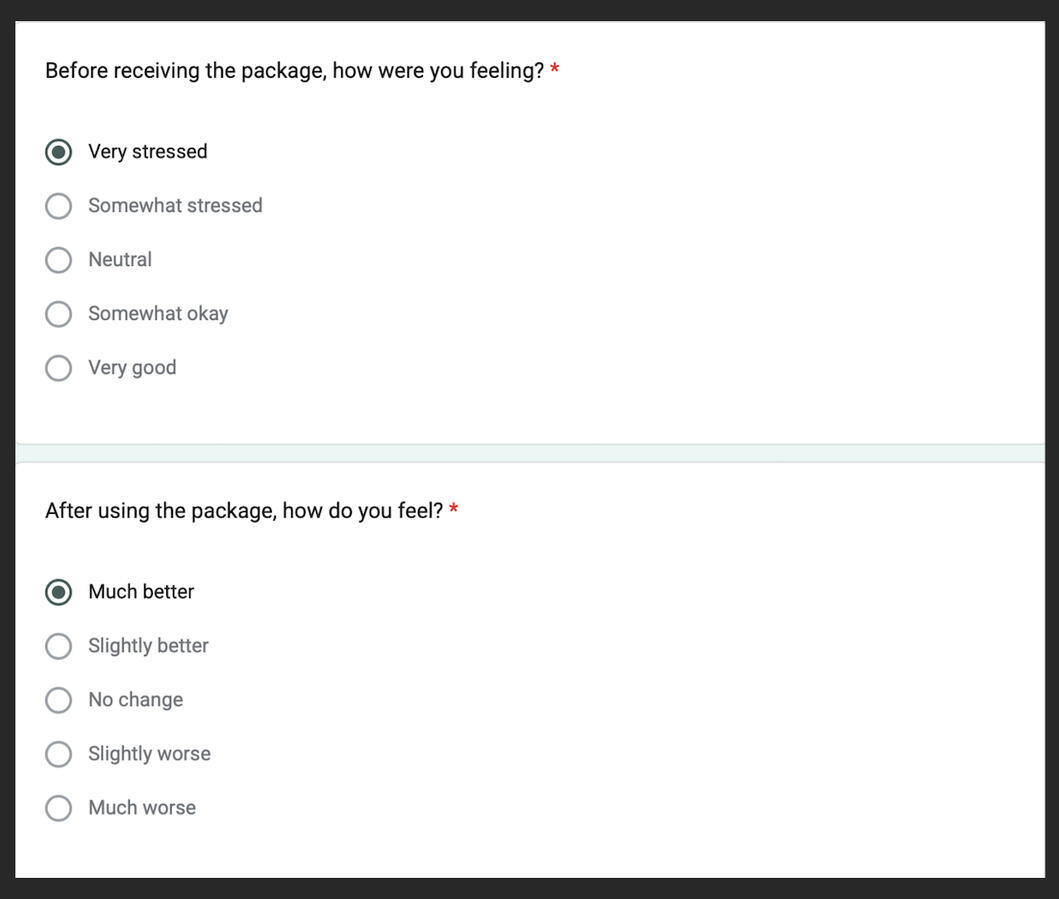Click the 'Somewhat stressed' label text

point(176,205)
